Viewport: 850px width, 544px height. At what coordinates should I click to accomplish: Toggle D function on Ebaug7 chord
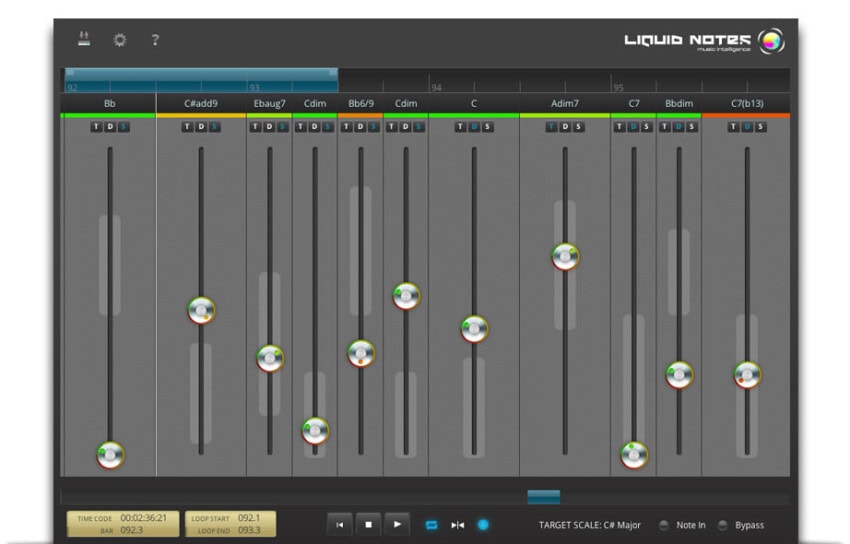(269, 127)
